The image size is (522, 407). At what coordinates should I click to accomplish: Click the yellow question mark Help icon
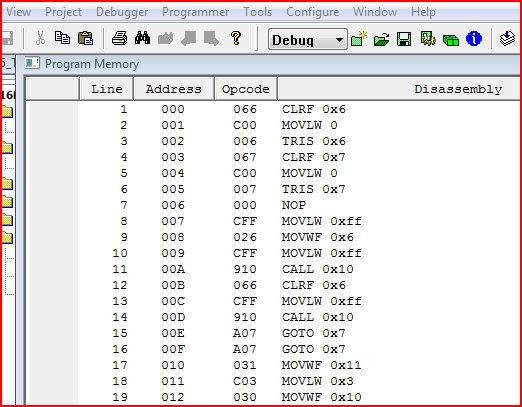pyautogui.click(x=236, y=38)
